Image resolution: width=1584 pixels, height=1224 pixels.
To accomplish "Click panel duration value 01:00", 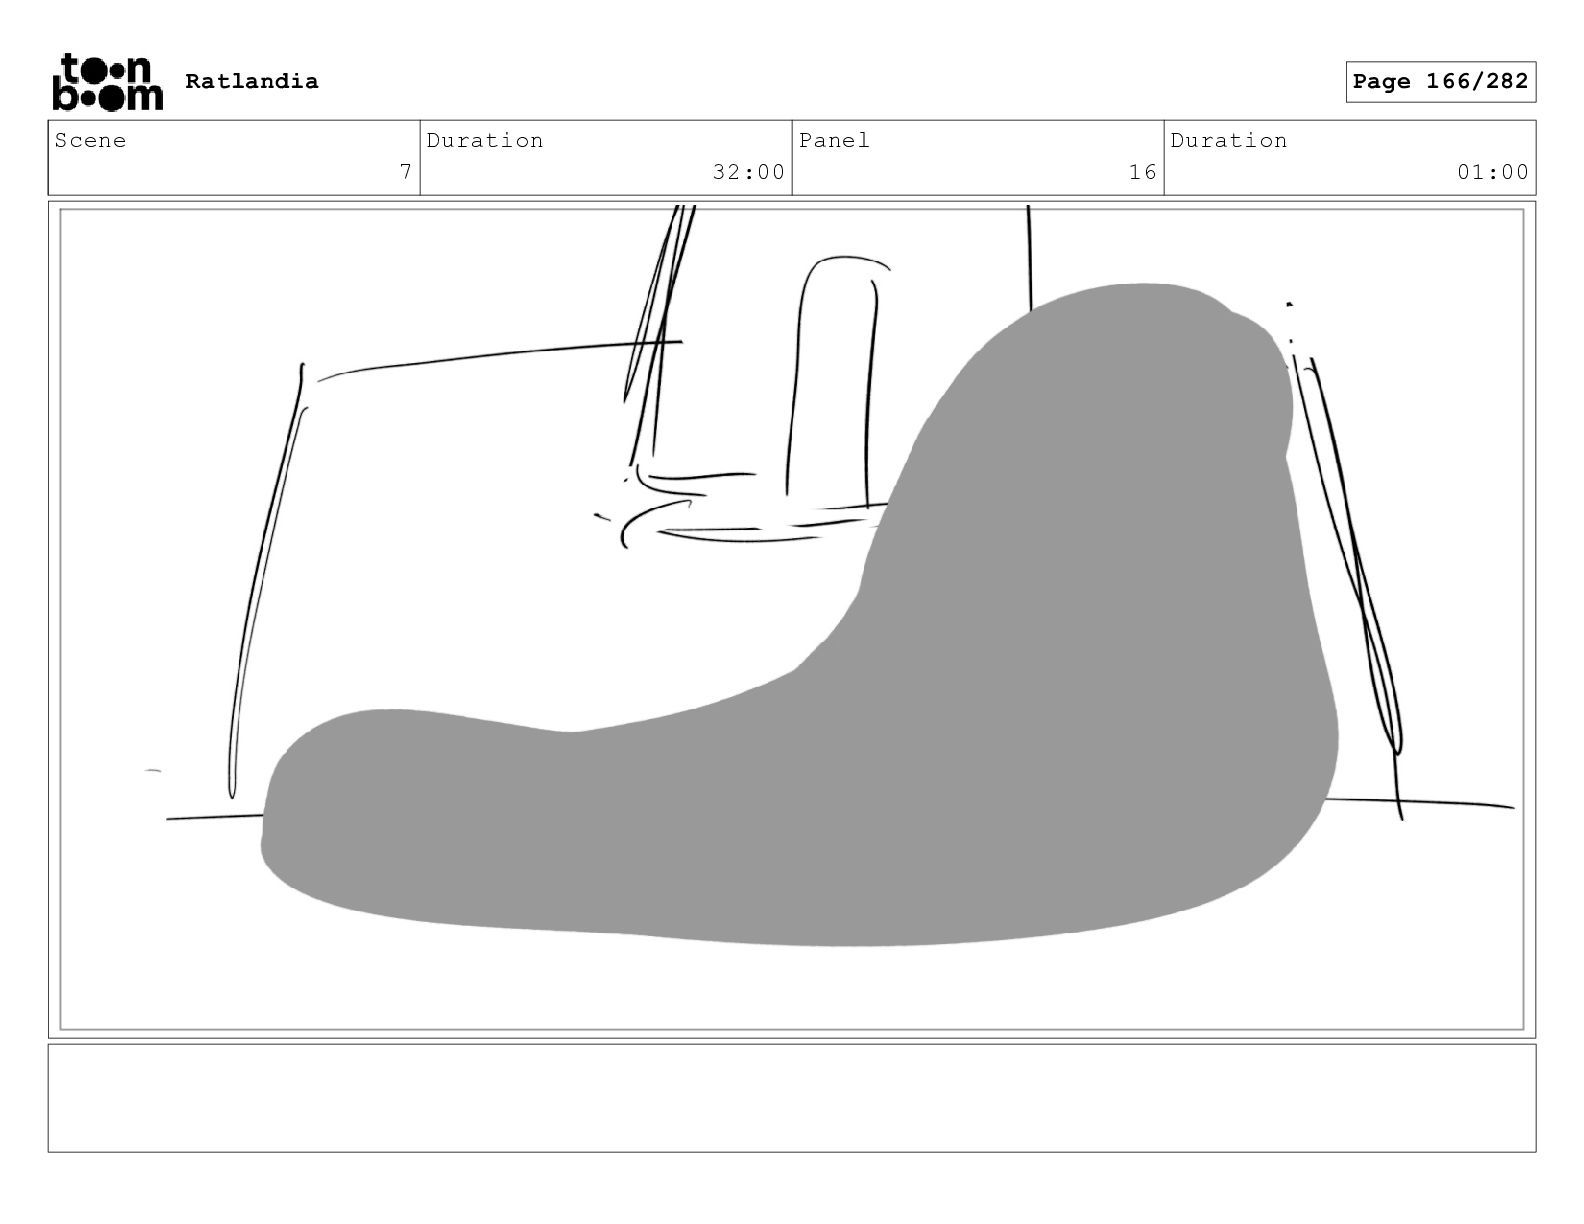I will tap(1493, 172).
